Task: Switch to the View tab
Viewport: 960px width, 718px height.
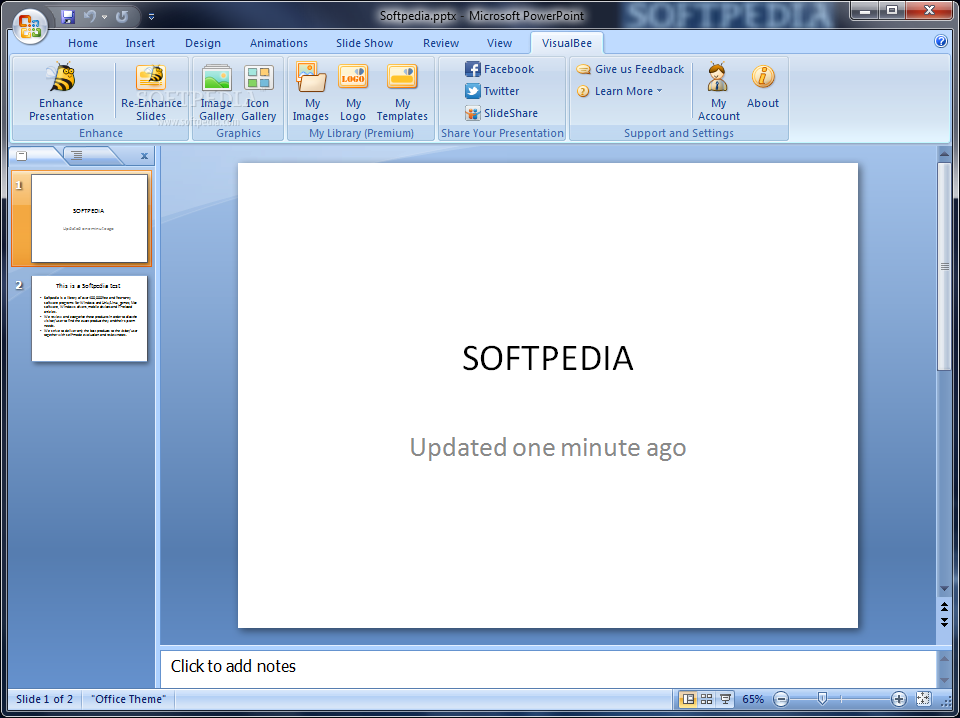Action: [499, 43]
